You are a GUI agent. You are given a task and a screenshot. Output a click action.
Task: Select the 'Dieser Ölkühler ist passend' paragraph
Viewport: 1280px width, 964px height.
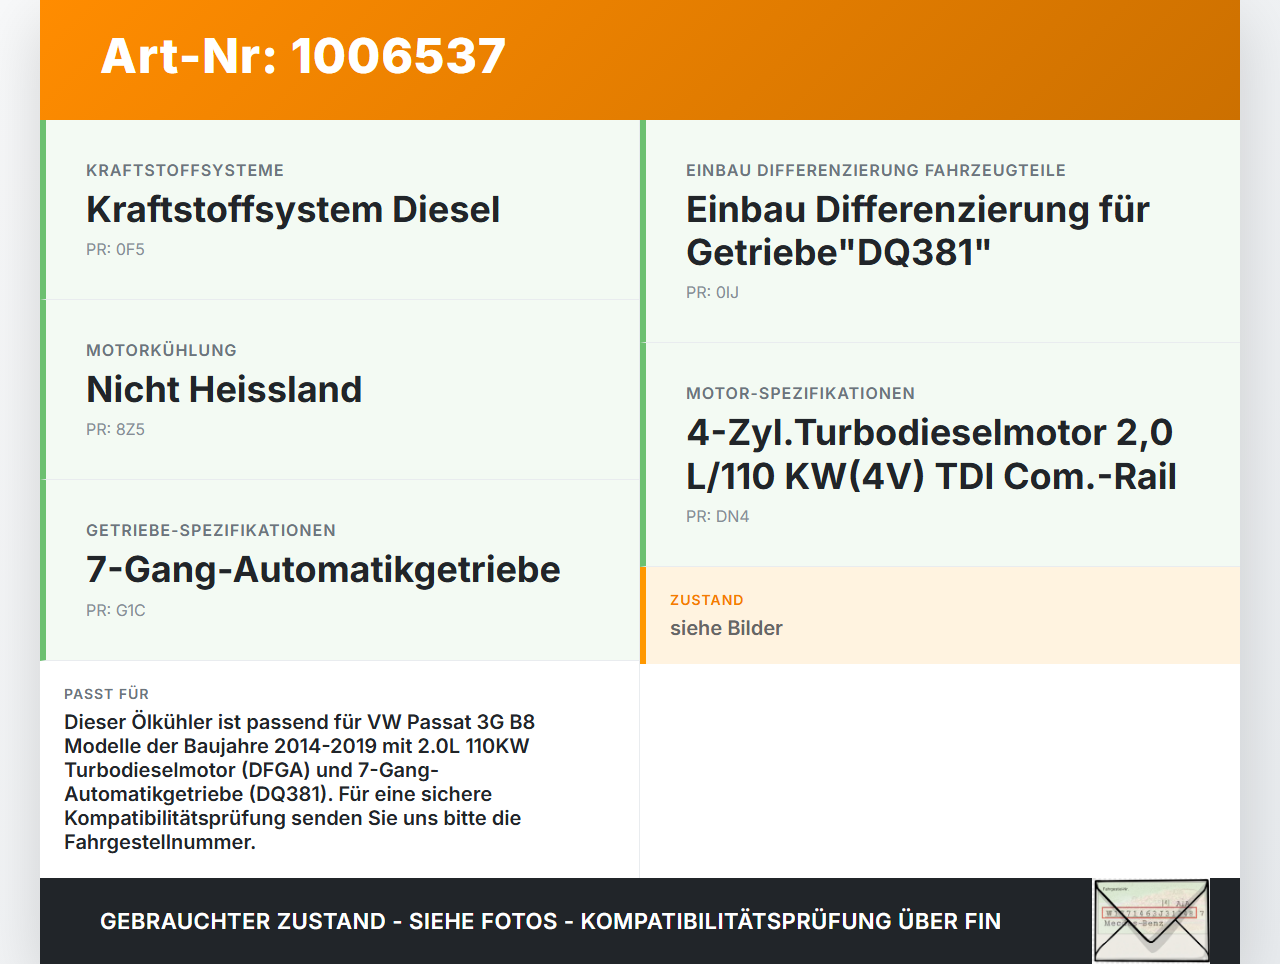(299, 782)
